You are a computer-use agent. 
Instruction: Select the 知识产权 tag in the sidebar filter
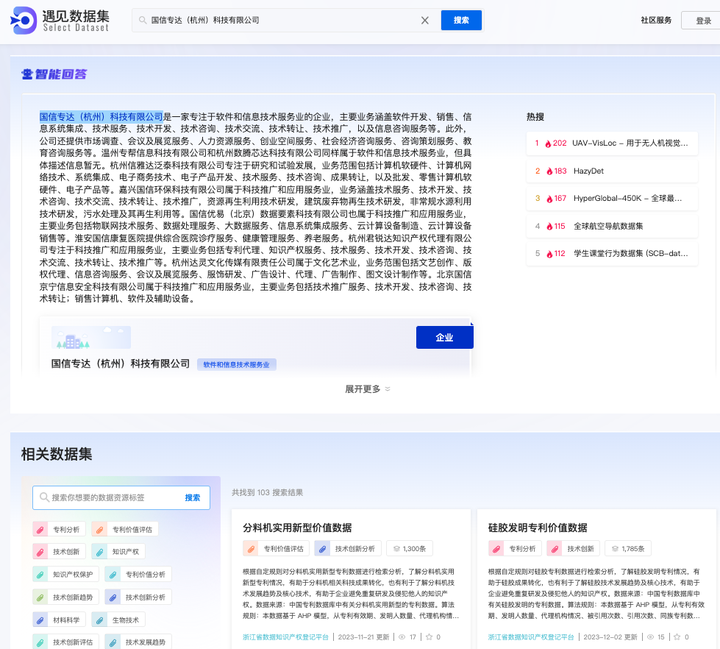coord(118,551)
